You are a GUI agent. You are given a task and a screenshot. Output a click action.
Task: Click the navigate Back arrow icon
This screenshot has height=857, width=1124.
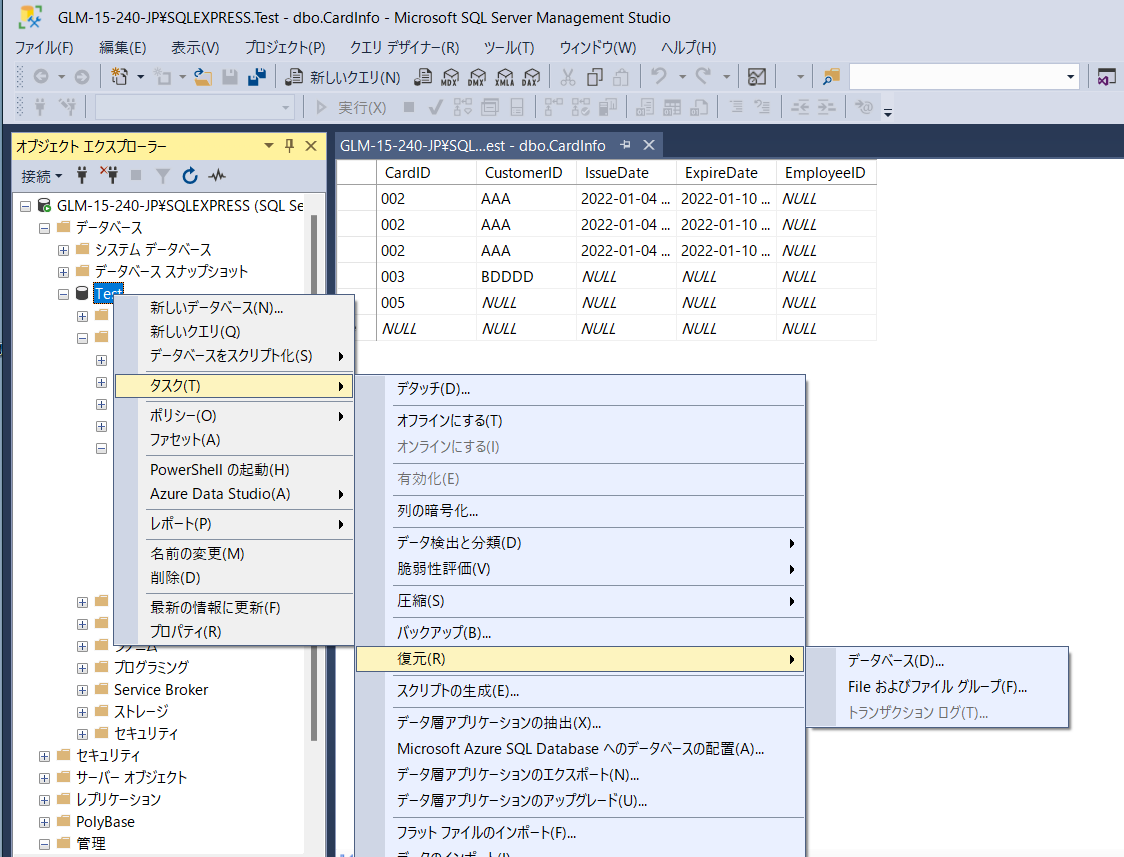point(42,77)
